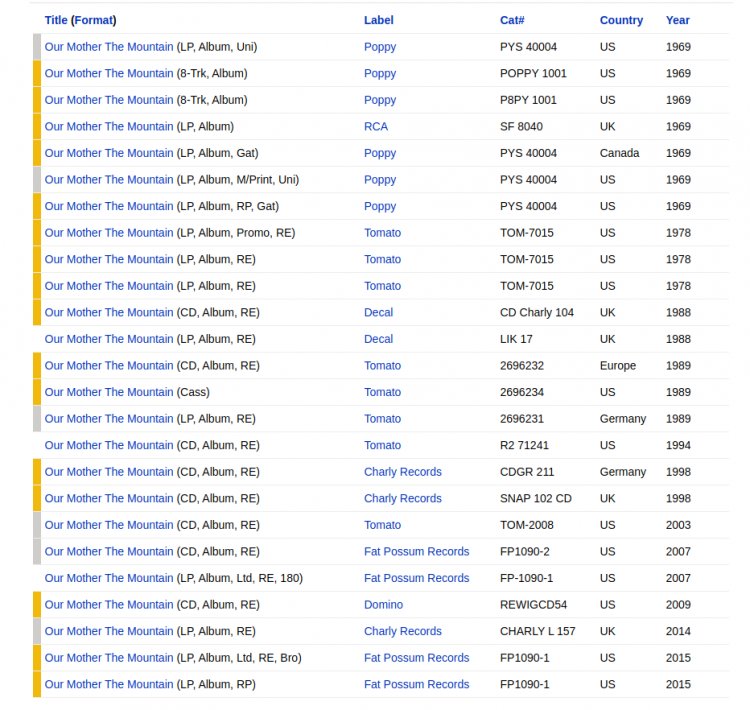This screenshot has width=750, height=710.
Task: Open the RCA label link
Action: 376,126
